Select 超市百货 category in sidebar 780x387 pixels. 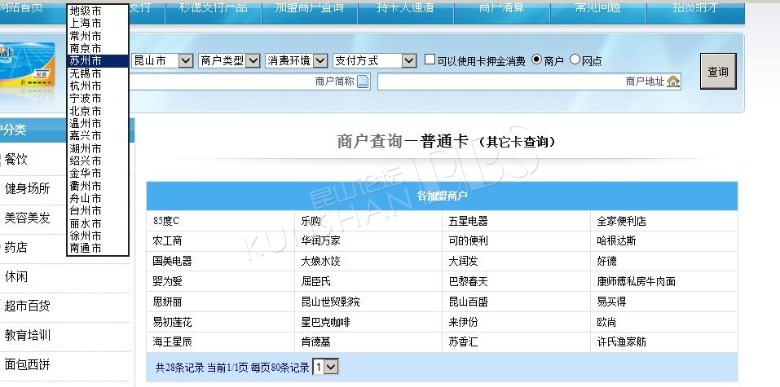(x=27, y=306)
